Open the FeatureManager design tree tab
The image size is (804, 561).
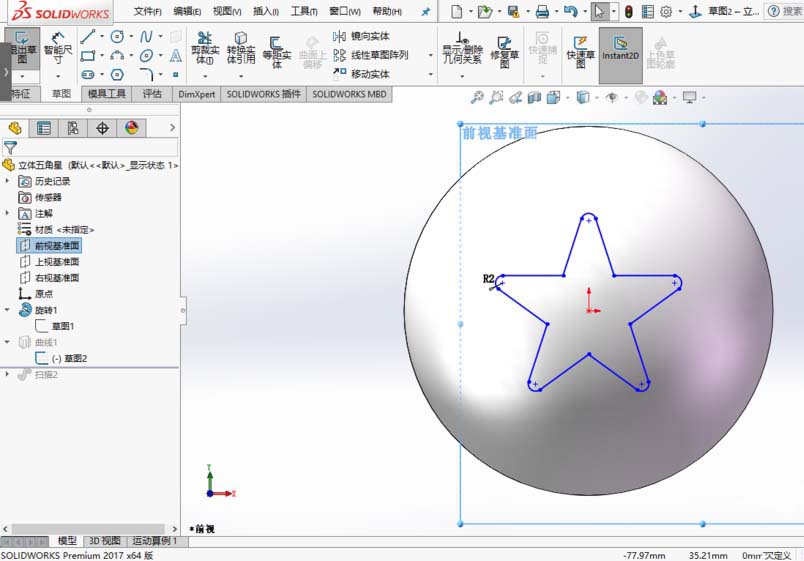pyautogui.click(x=14, y=128)
